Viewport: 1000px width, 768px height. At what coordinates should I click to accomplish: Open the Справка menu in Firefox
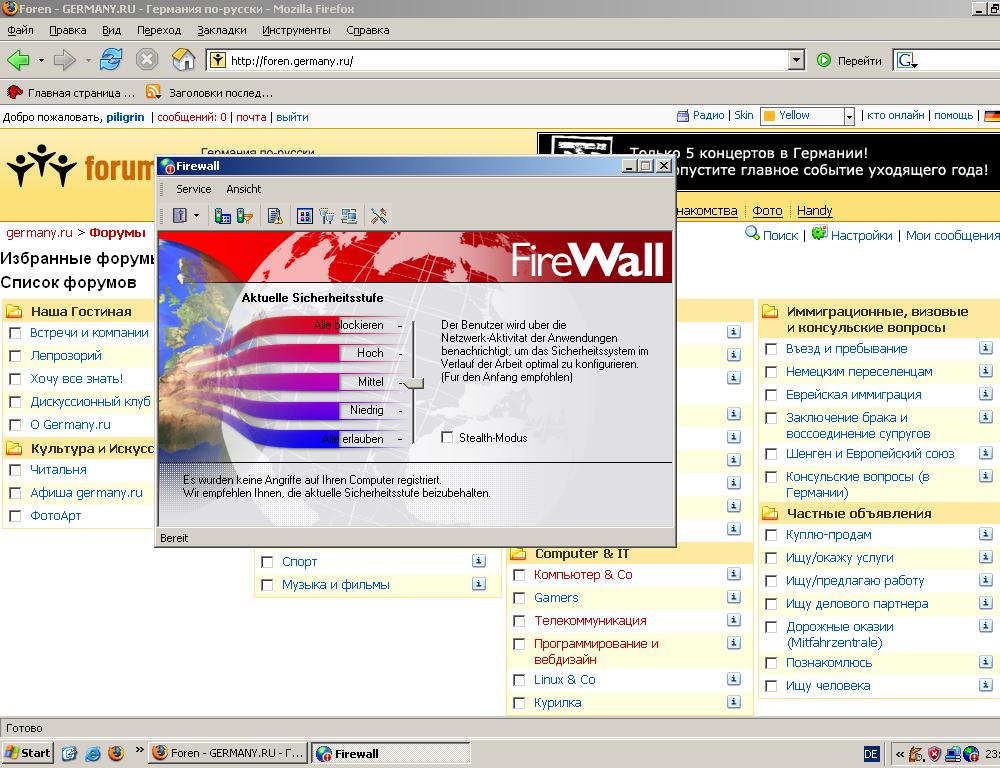pos(368,30)
